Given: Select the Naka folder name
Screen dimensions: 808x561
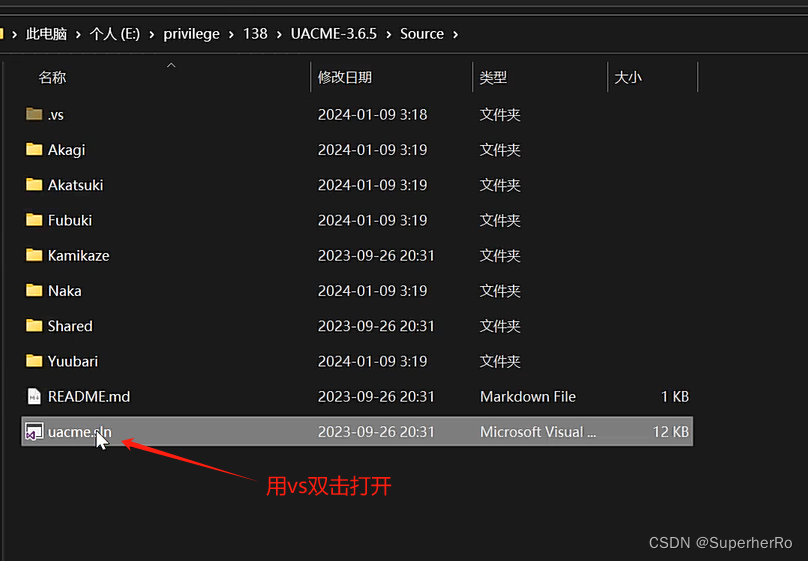Looking at the screenshot, I should 64,291.
